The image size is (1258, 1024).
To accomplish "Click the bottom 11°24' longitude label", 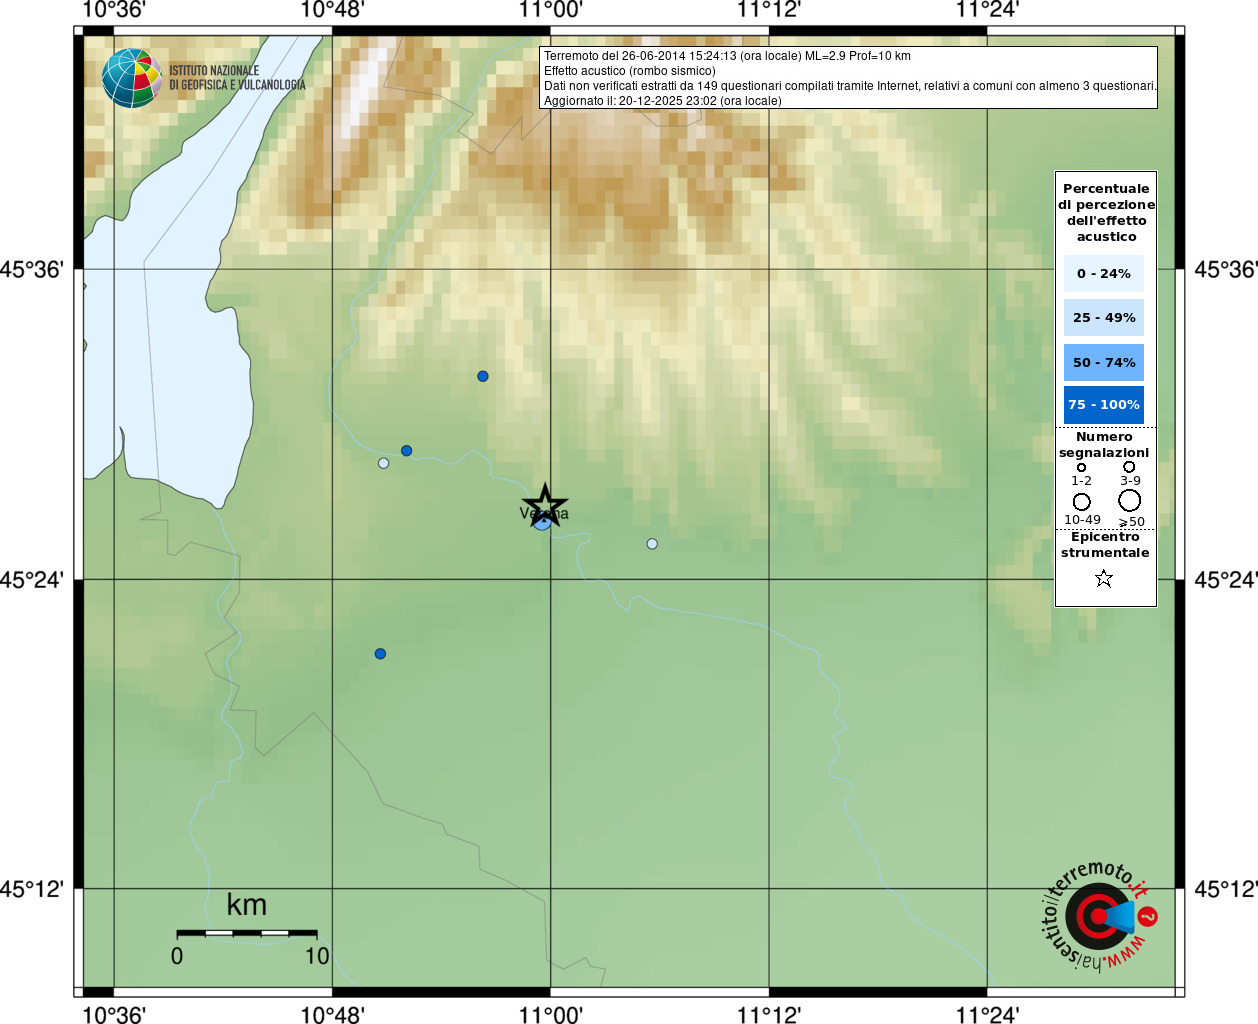I will tap(987, 1014).
